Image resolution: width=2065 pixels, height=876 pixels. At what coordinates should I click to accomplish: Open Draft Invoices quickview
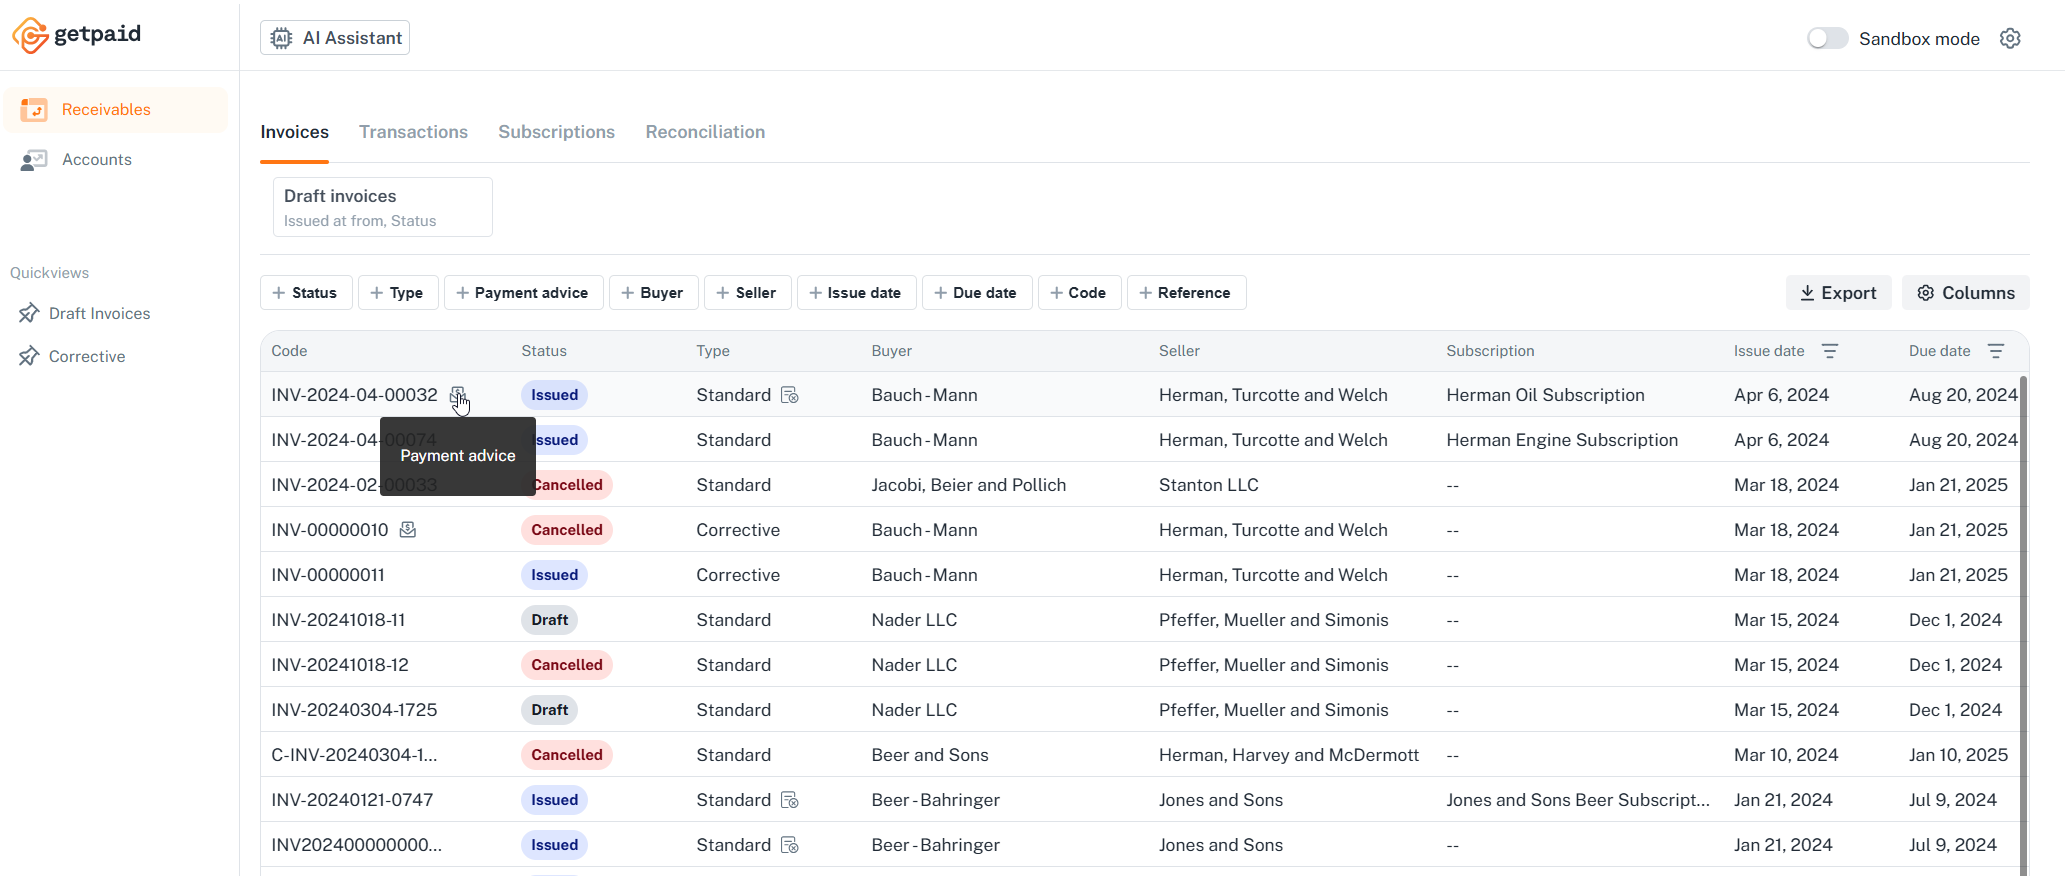click(x=99, y=313)
